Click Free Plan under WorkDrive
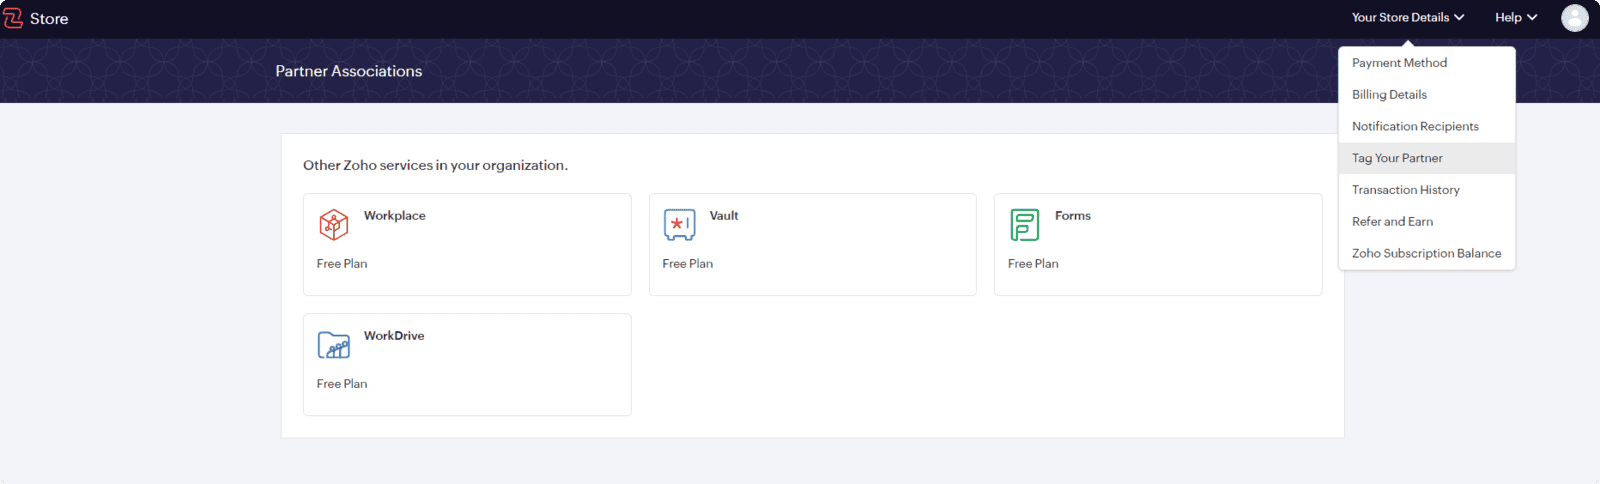This screenshot has width=1600, height=484. (342, 384)
